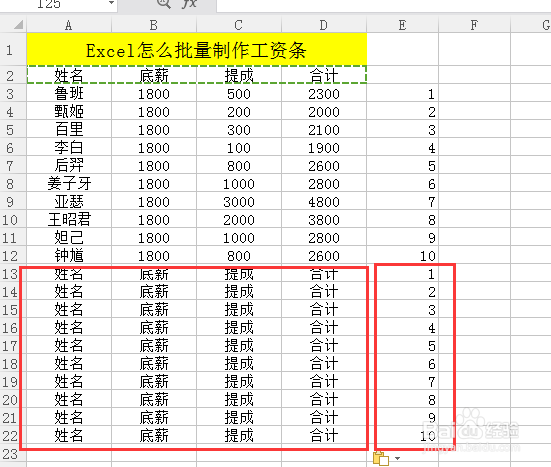Click the name cell '百里'
This screenshot has width=551, height=467.
point(69,129)
